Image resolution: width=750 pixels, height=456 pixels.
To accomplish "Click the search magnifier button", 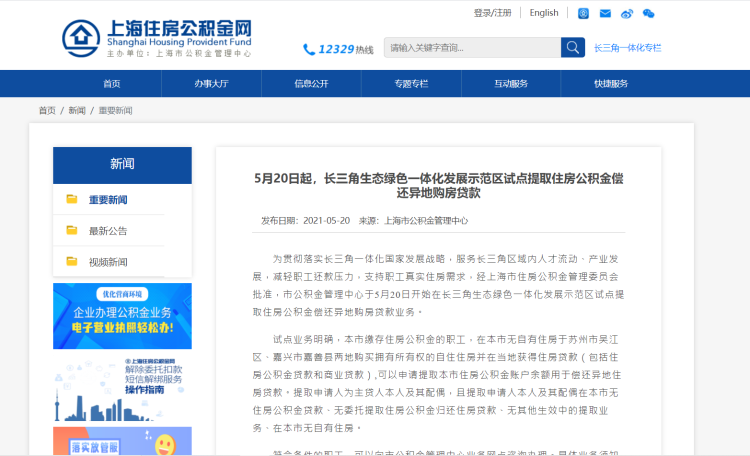I will (x=573, y=47).
